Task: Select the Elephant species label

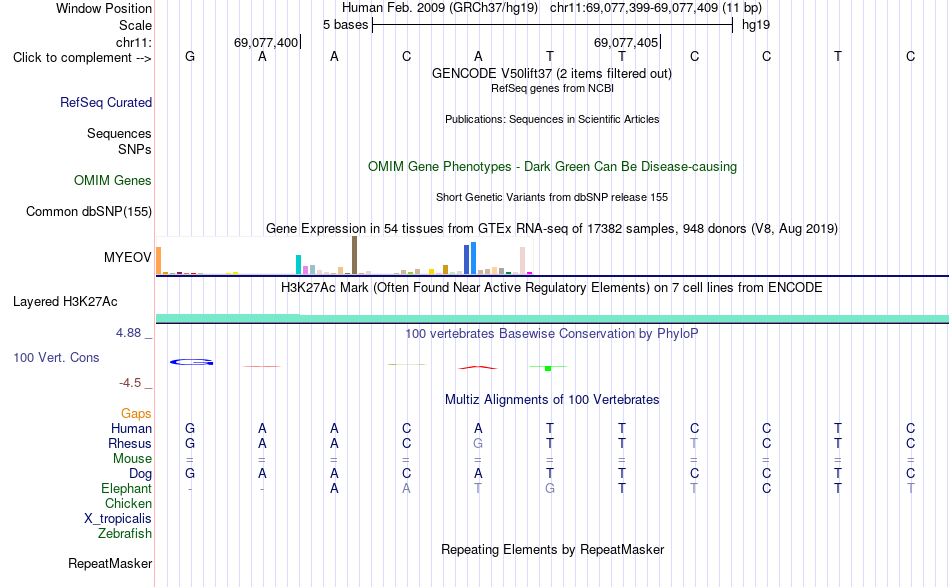Action: 127,488
